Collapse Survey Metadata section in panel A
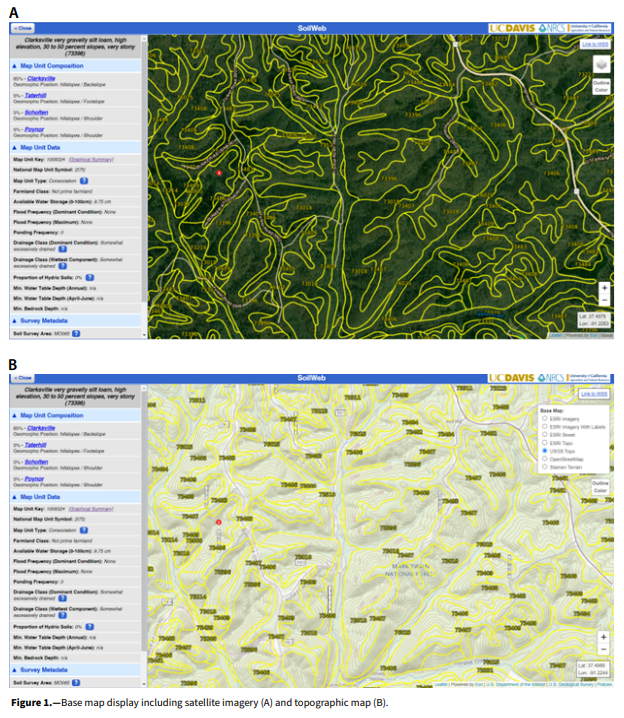This screenshot has height=718, width=624. click(76, 321)
